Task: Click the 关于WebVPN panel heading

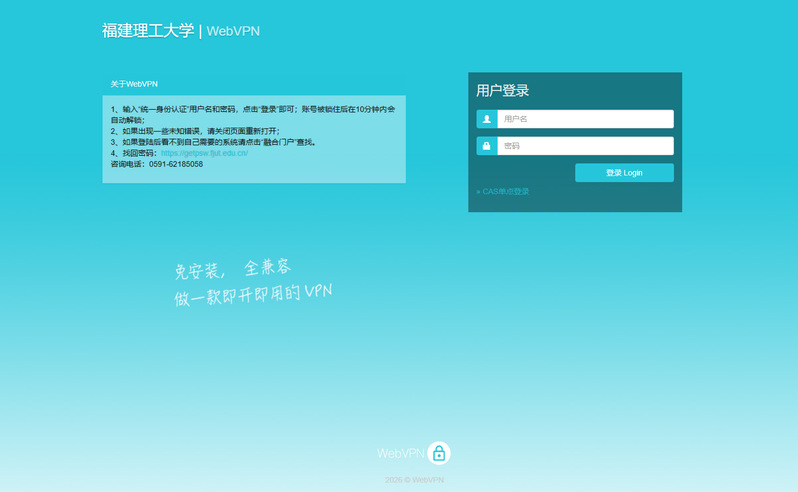Action: pyautogui.click(x=134, y=84)
